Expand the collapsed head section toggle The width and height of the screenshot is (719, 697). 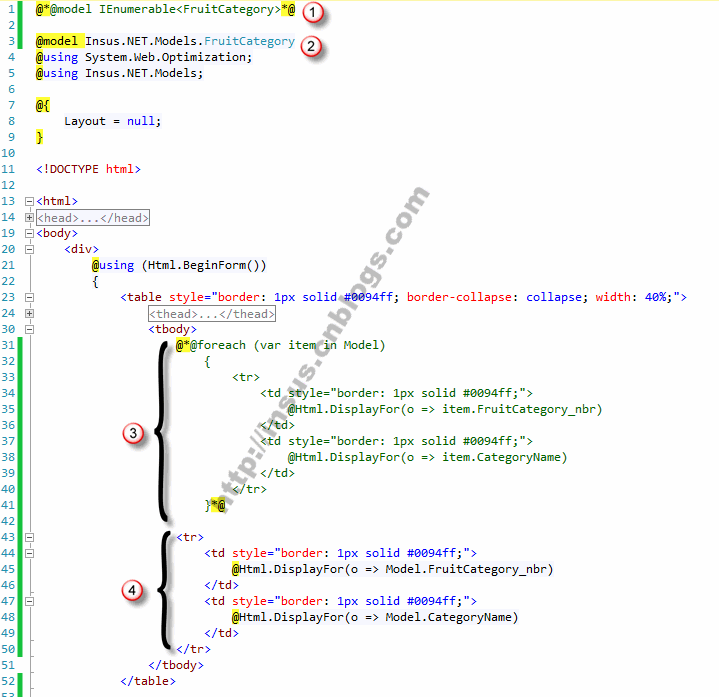click(x=29, y=217)
